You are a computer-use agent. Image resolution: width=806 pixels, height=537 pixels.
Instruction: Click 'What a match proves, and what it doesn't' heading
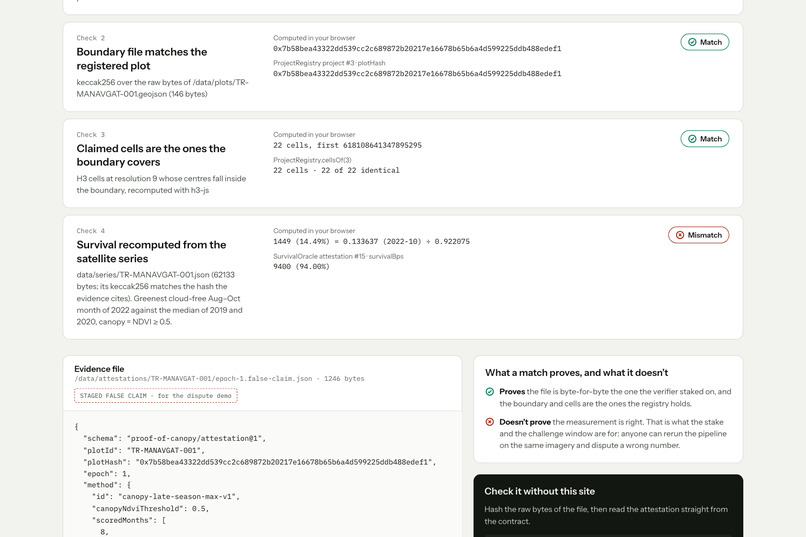(x=577, y=373)
